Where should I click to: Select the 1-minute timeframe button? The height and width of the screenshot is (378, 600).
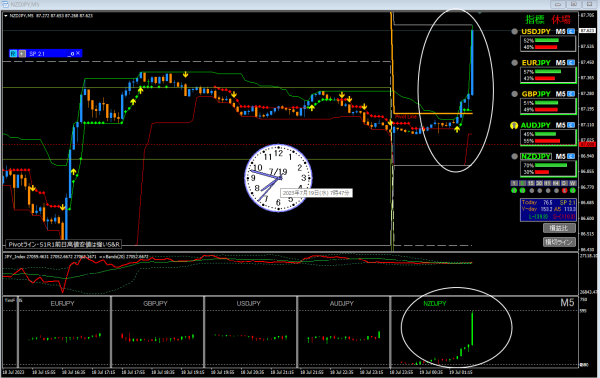point(514,183)
